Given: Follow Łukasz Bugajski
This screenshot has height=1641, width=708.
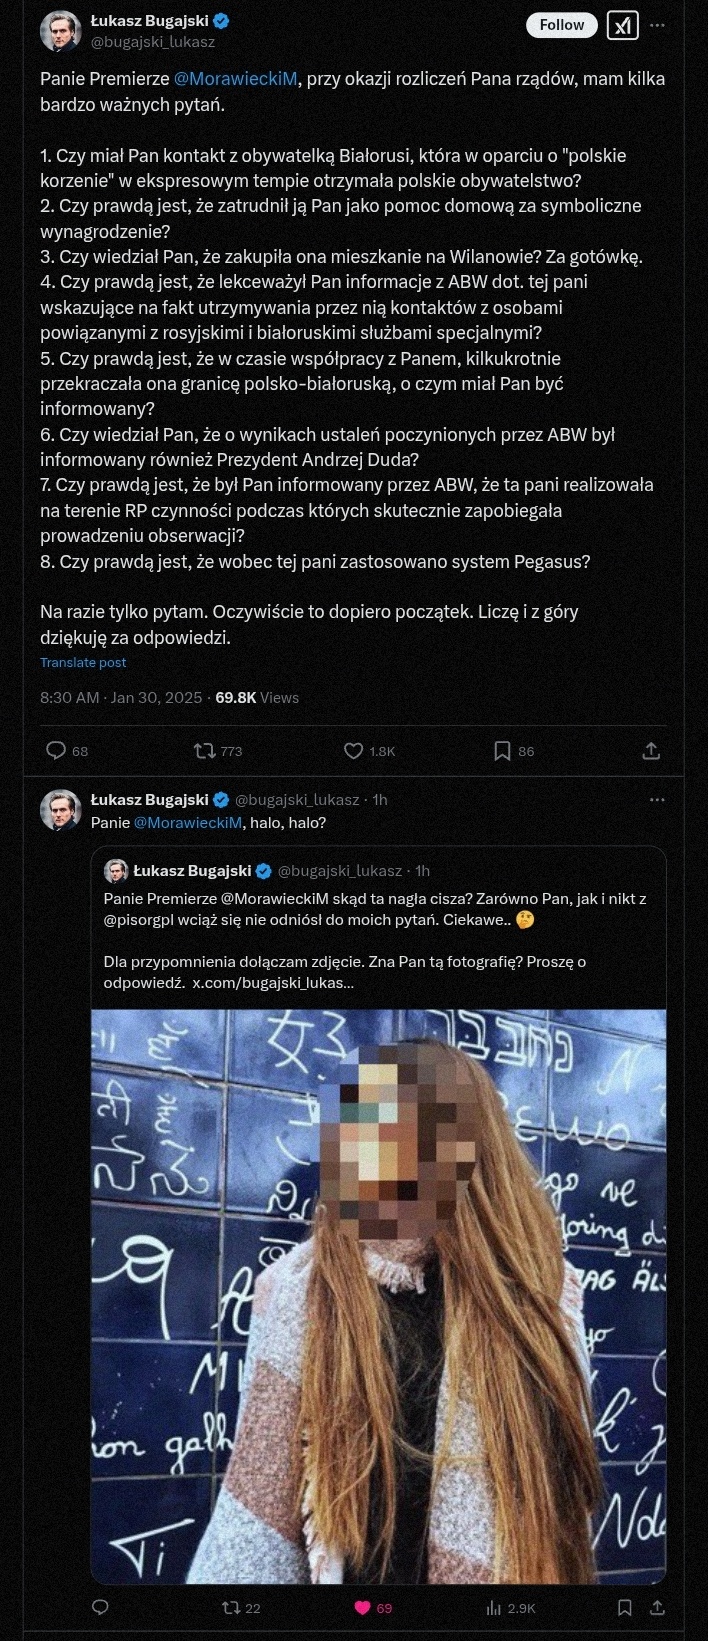Looking at the screenshot, I should click(x=562, y=25).
